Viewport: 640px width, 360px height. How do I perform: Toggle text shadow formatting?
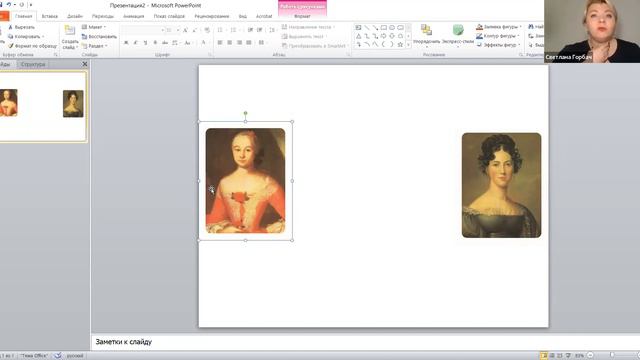click(155, 42)
